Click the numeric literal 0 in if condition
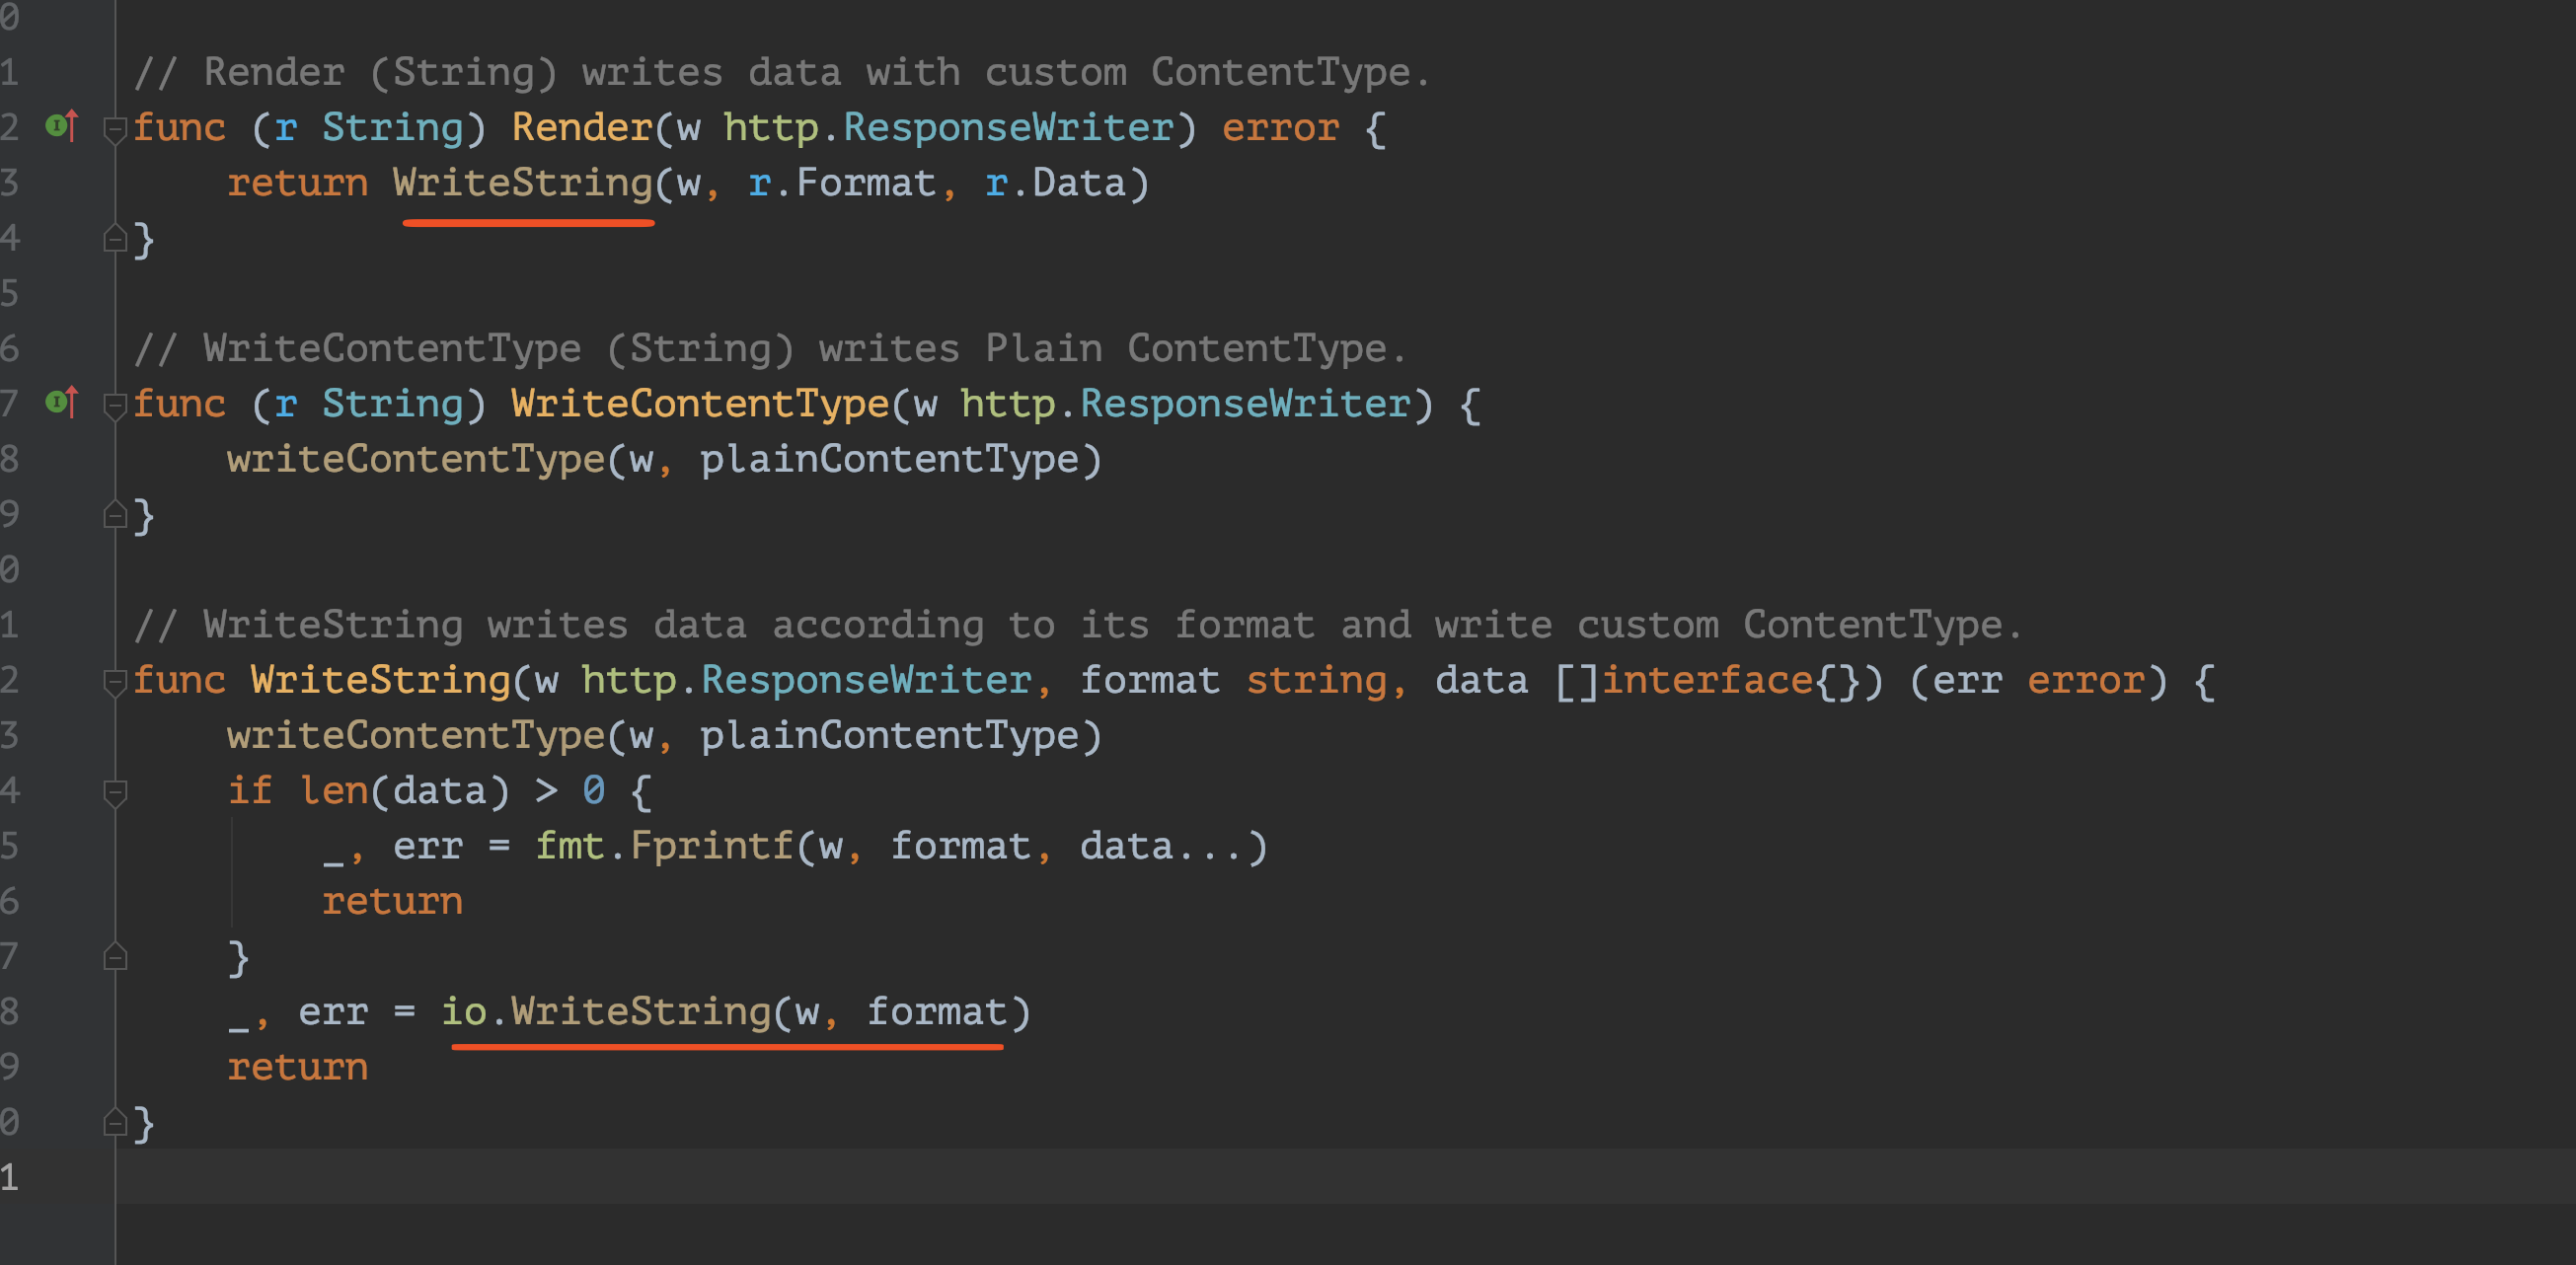 pos(593,792)
